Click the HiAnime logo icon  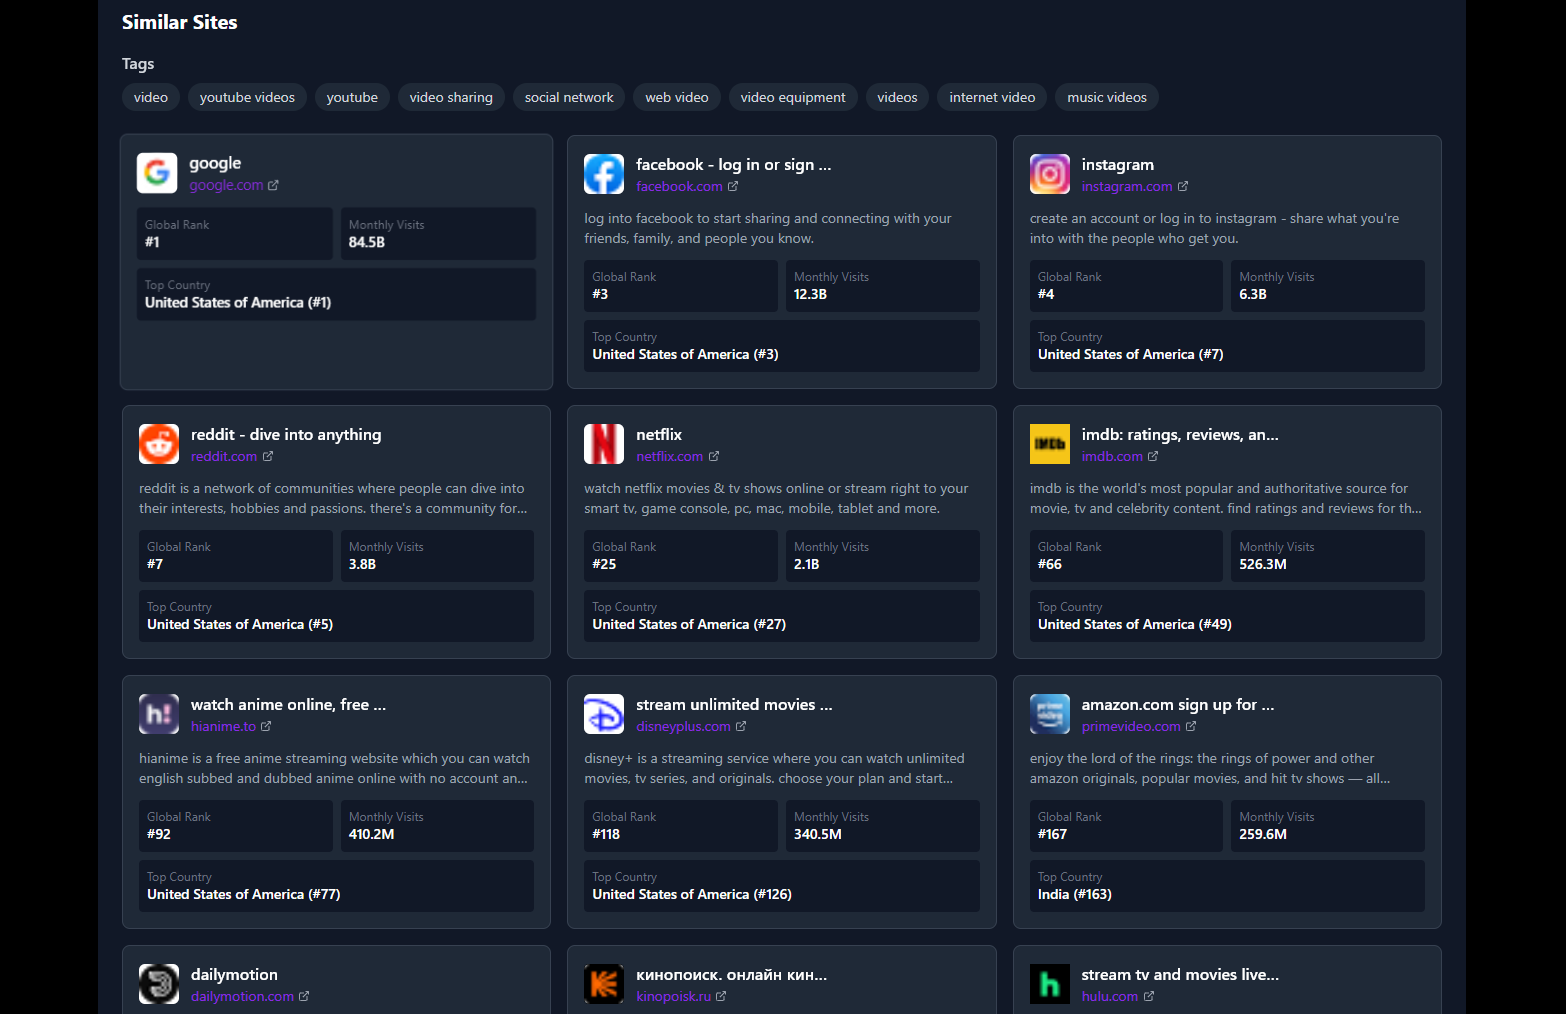(x=159, y=714)
